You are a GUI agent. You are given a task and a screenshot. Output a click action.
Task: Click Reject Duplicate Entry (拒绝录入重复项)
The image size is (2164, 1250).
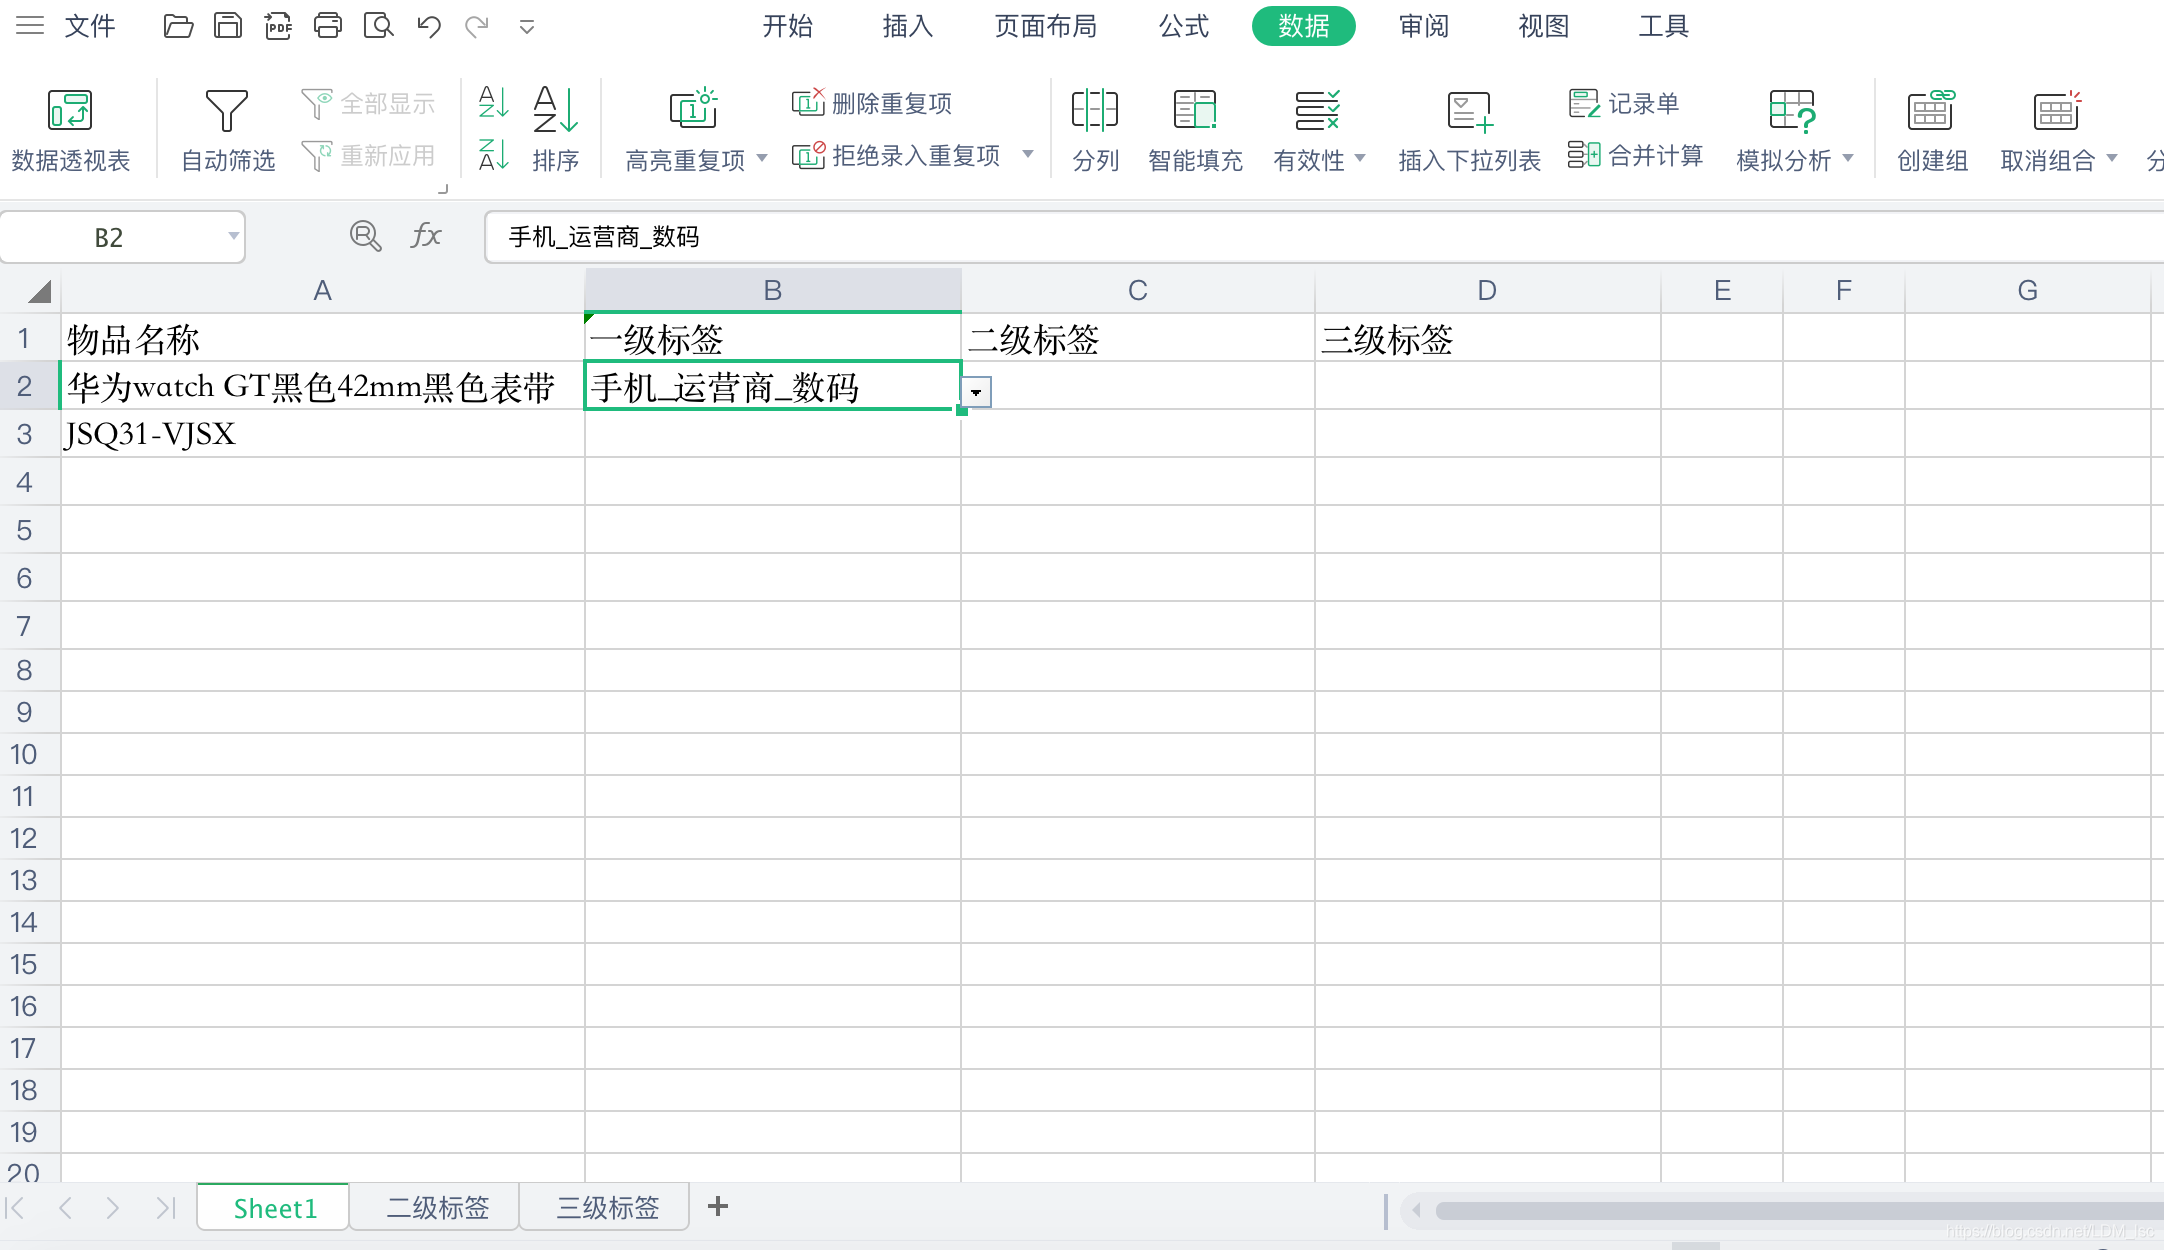tap(897, 155)
